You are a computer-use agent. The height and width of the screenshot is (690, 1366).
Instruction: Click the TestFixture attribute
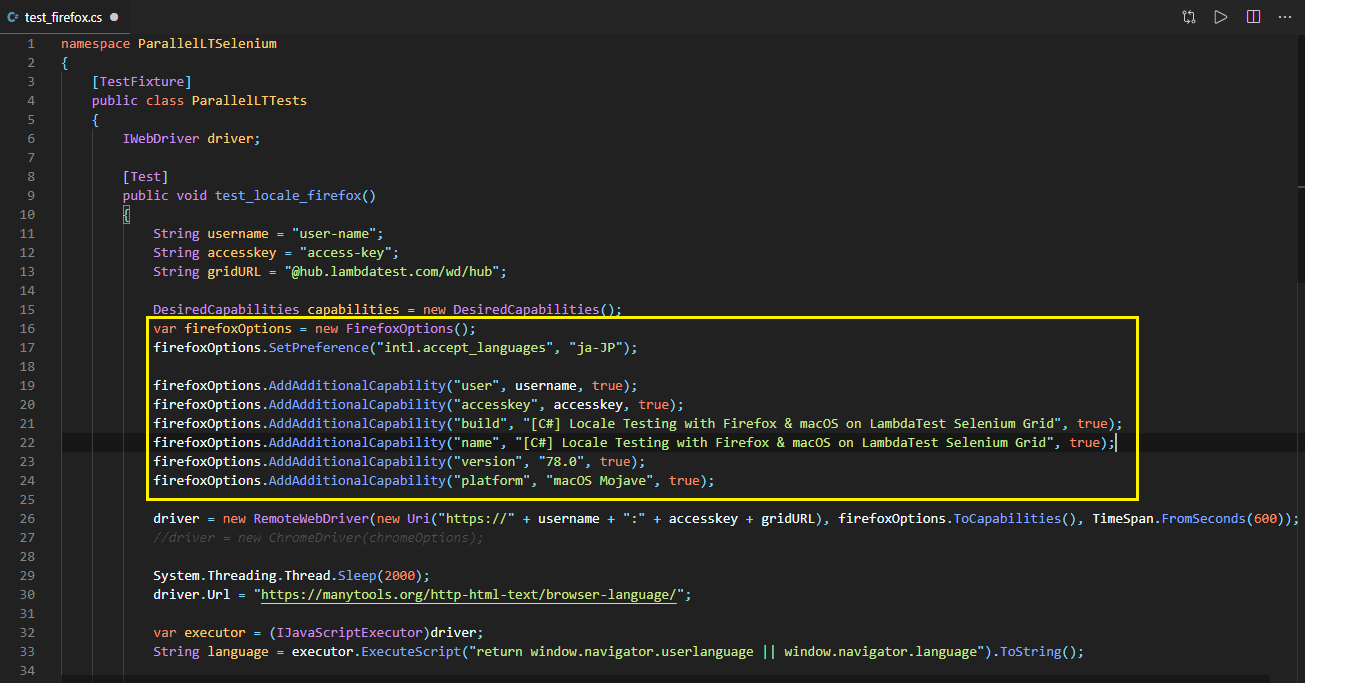(x=141, y=82)
